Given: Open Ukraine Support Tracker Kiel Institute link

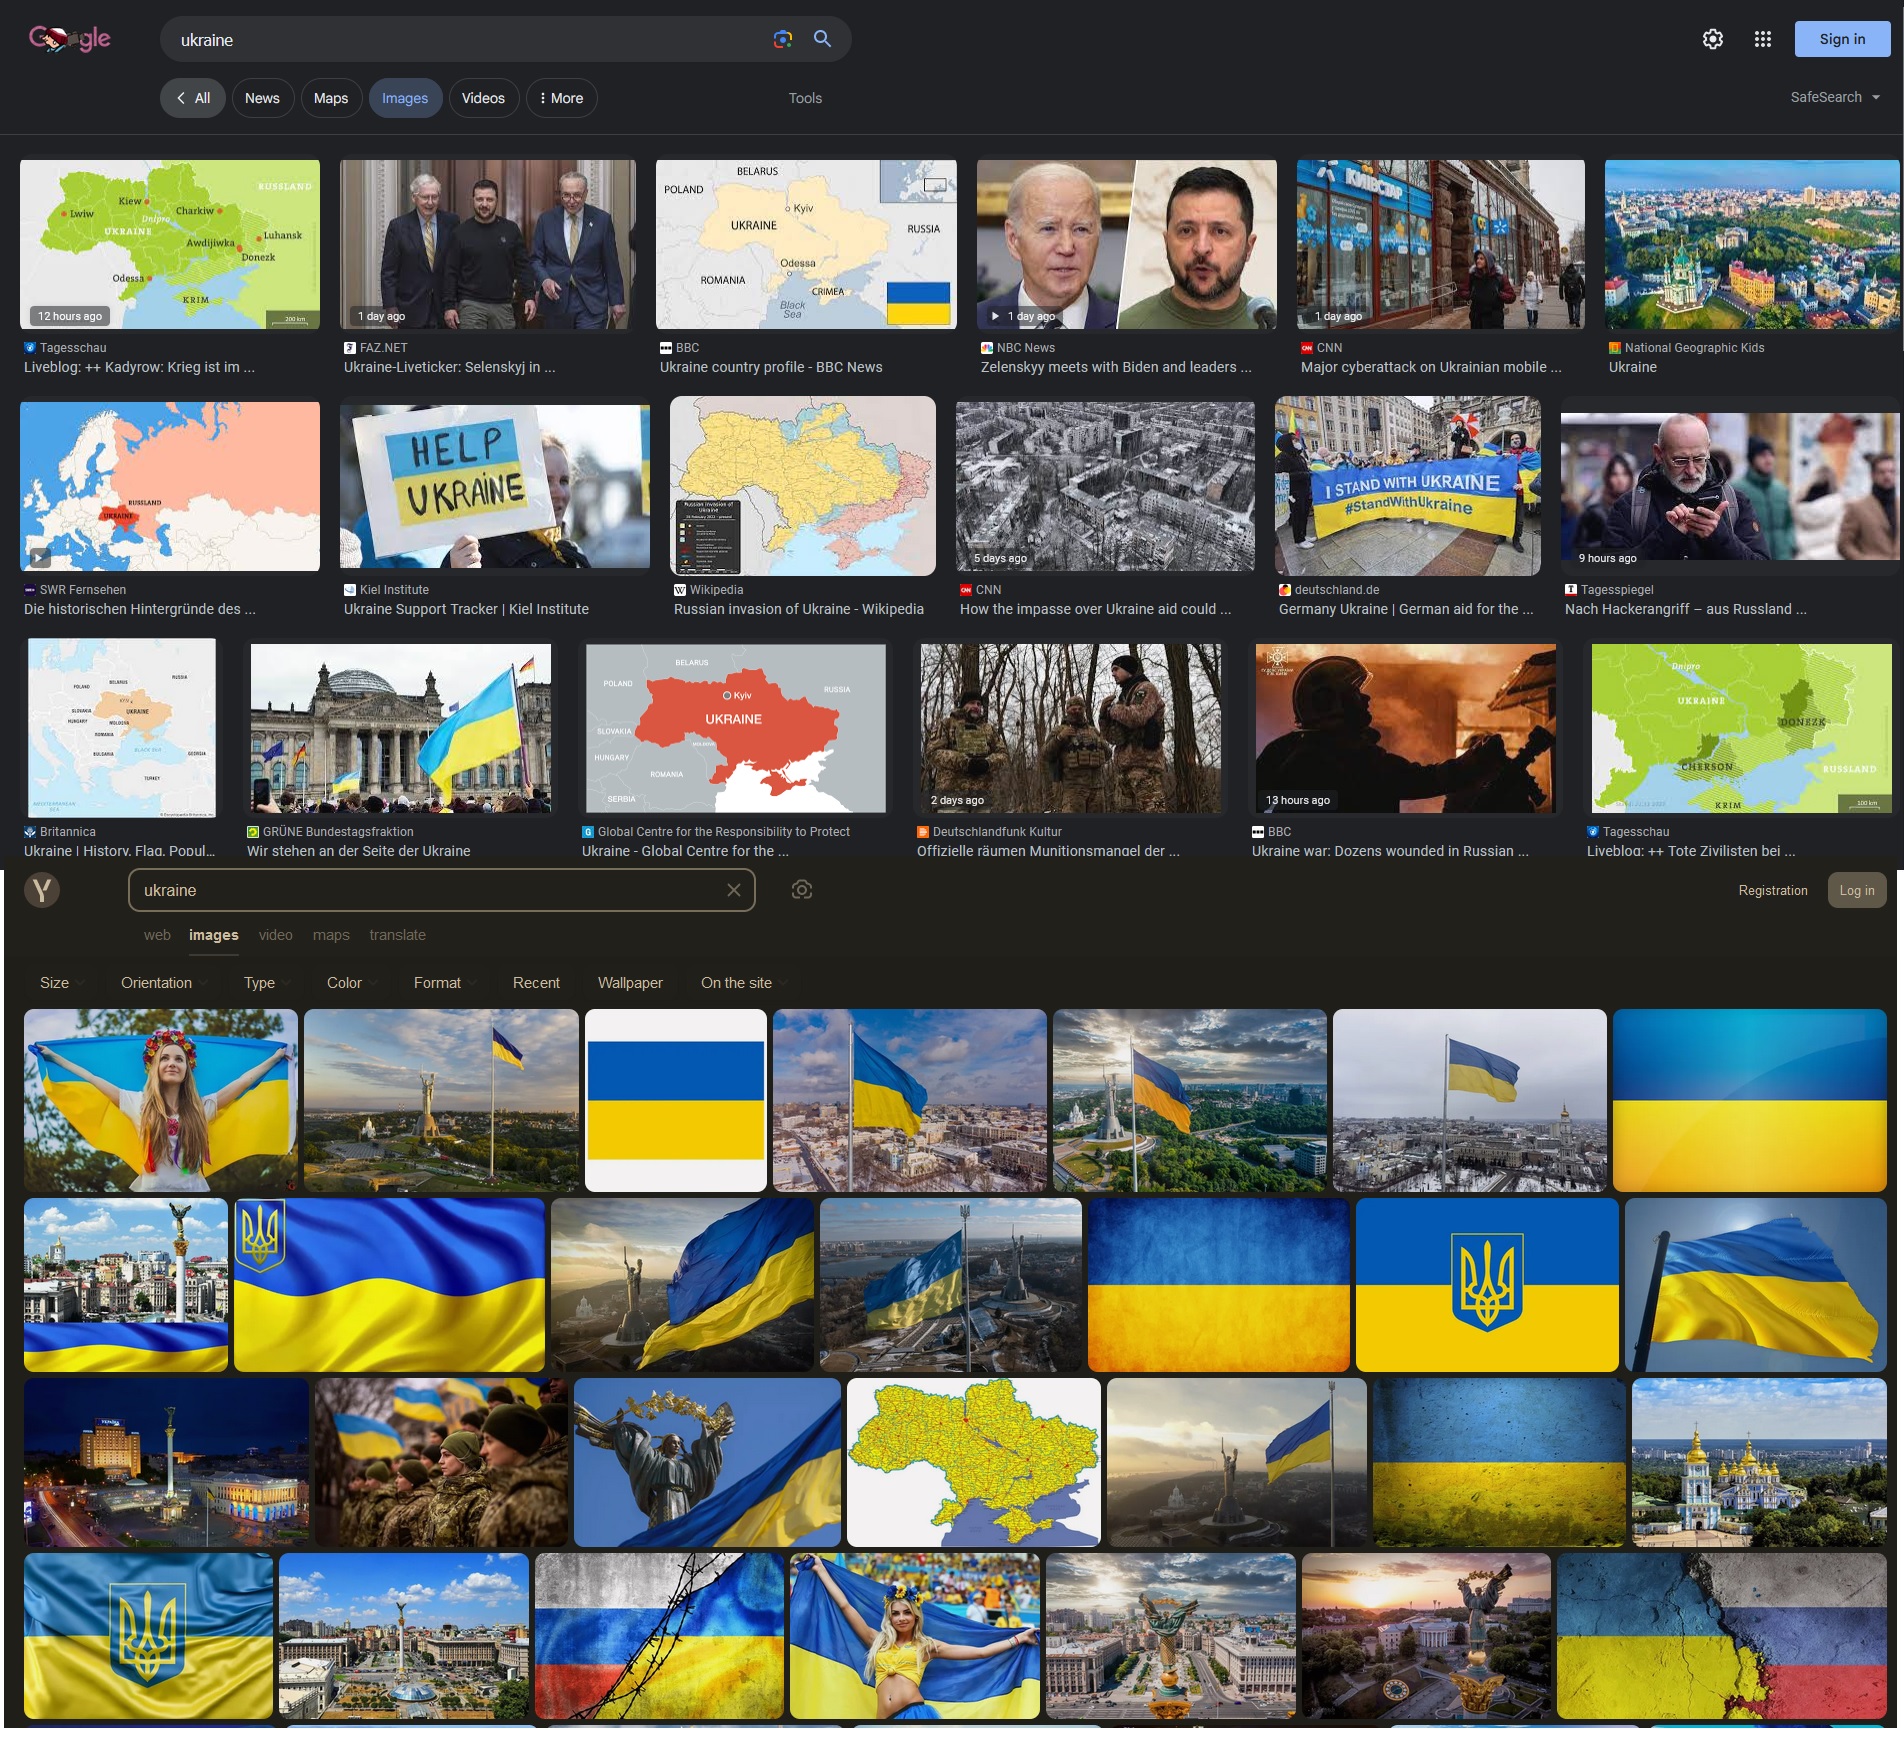Looking at the screenshot, I should click(466, 609).
